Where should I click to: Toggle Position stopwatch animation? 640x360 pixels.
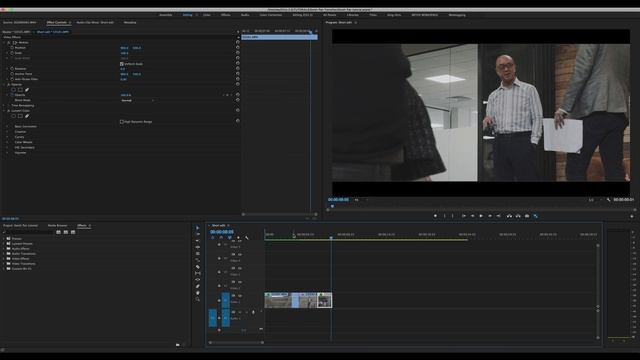[x=12, y=48]
